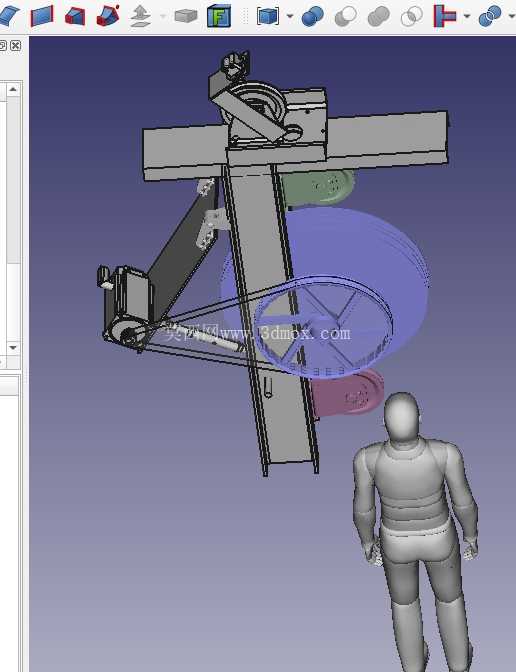Click the left panel scroll-up arrow
This screenshot has height=672, width=516.
(x=13, y=90)
